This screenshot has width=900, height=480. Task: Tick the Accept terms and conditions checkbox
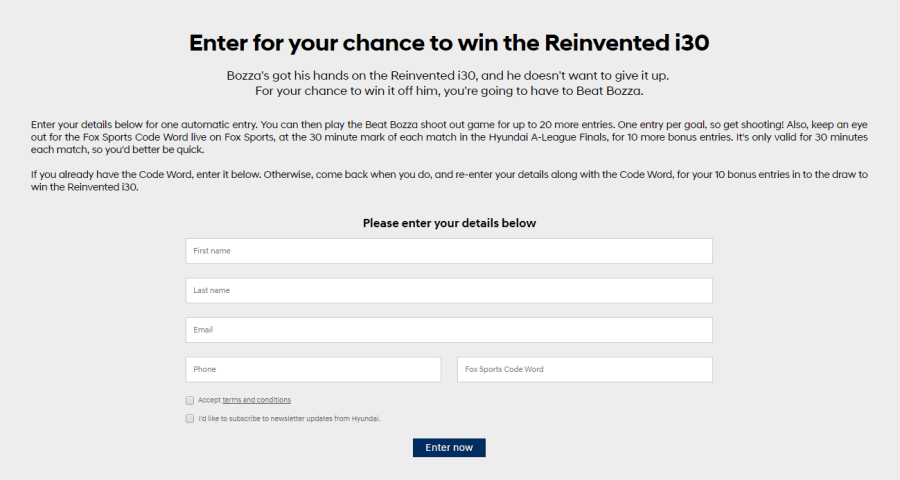pos(190,400)
